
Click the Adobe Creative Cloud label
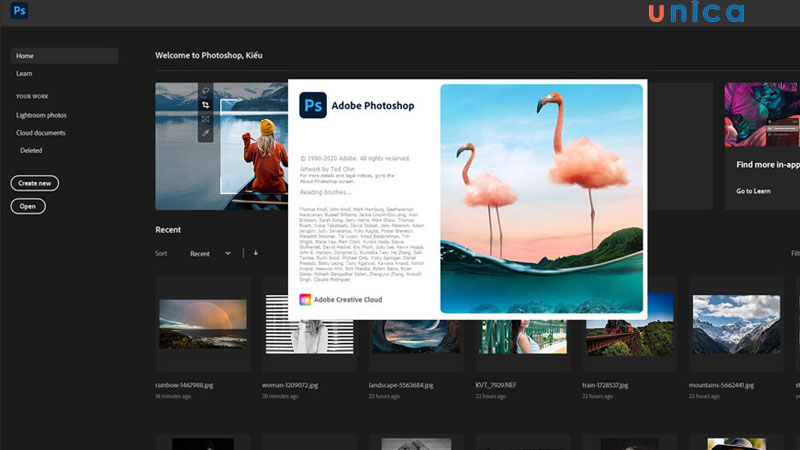(x=348, y=299)
